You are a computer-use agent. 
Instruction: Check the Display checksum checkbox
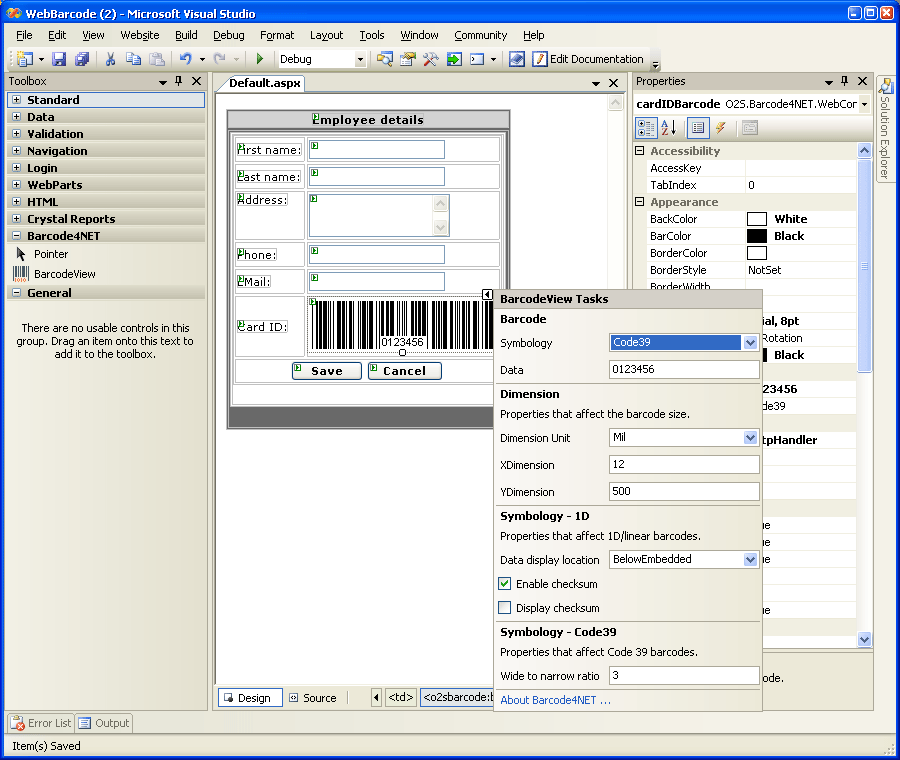pyautogui.click(x=505, y=608)
